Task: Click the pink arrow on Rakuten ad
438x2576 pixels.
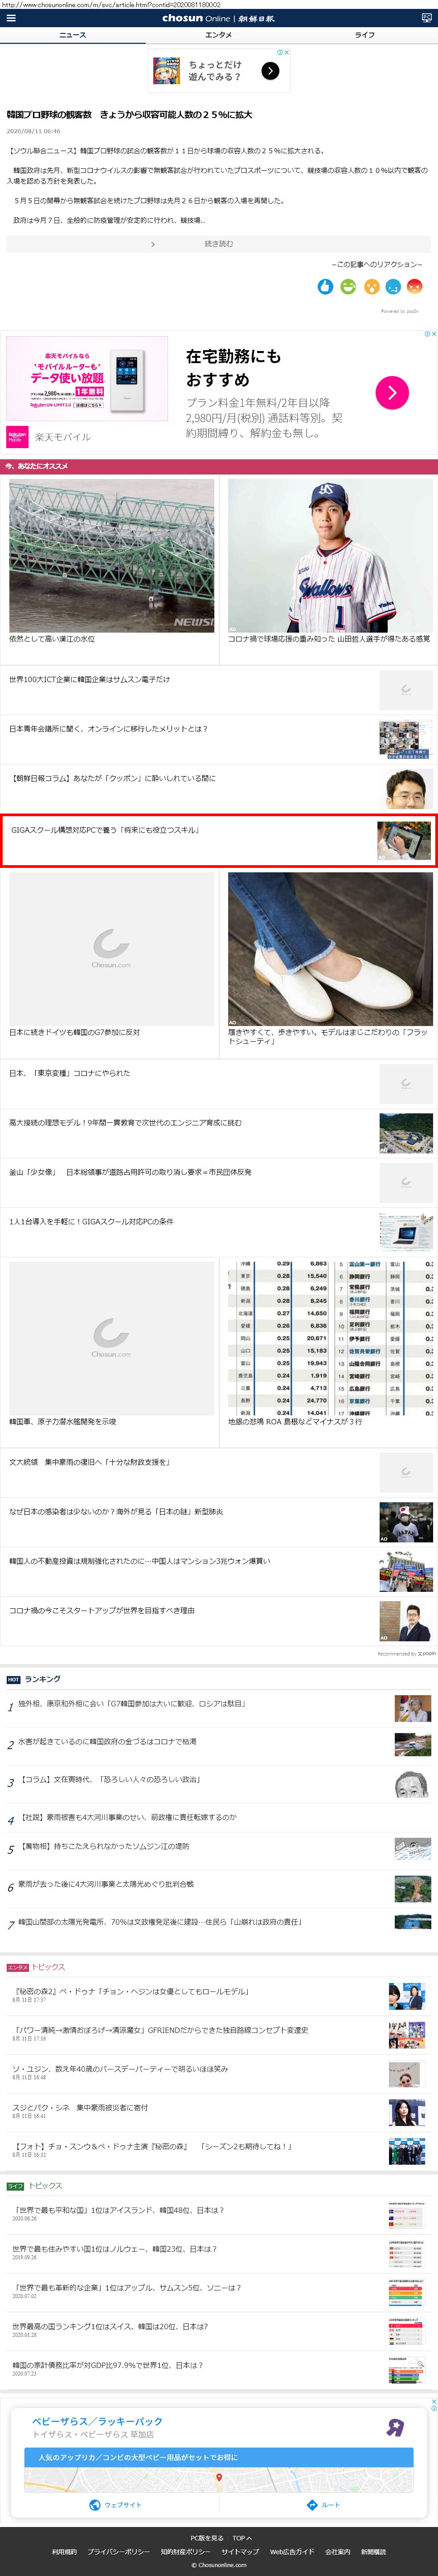Action: (391, 393)
